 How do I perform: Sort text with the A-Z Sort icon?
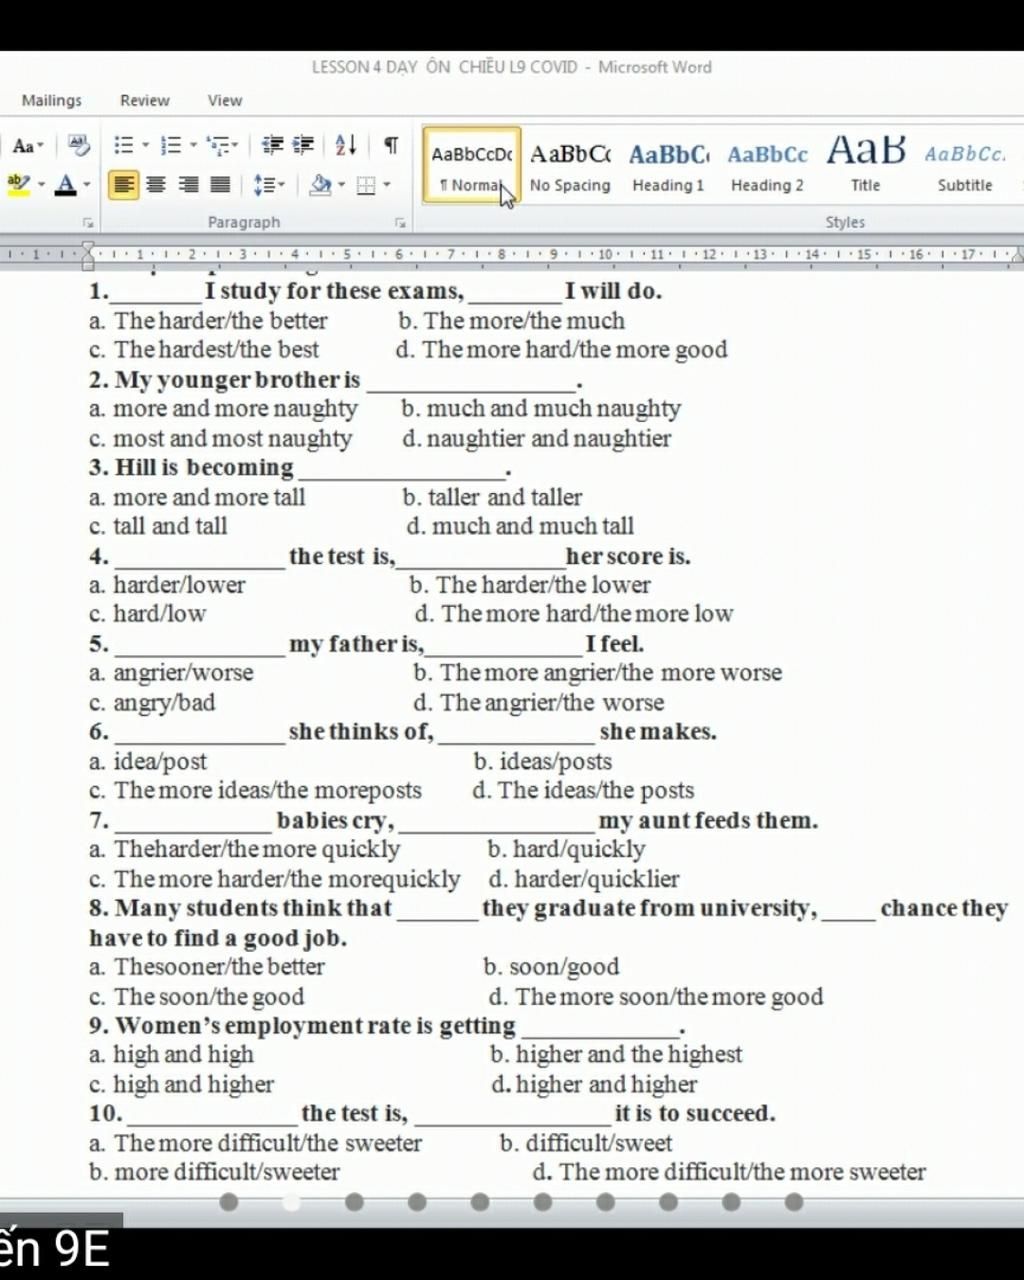pyautogui.click(x=346, y=146)
